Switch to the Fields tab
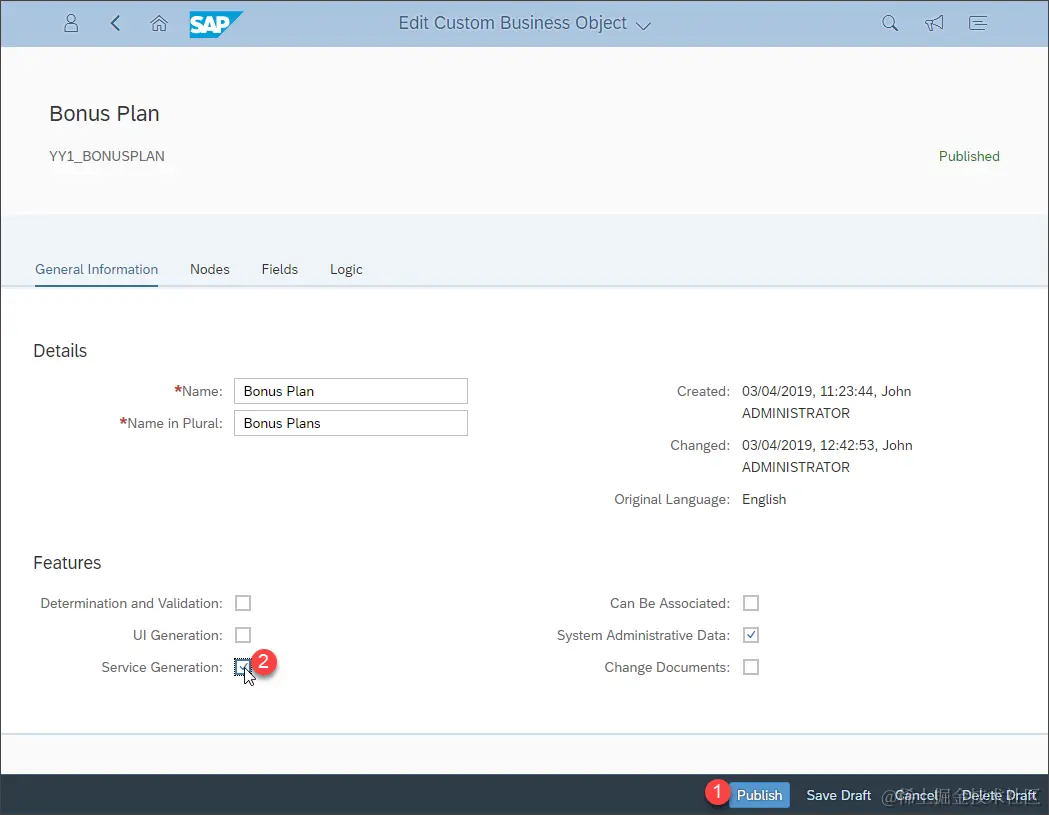The width and height of the screenshot is (1049, 815). 280,269
